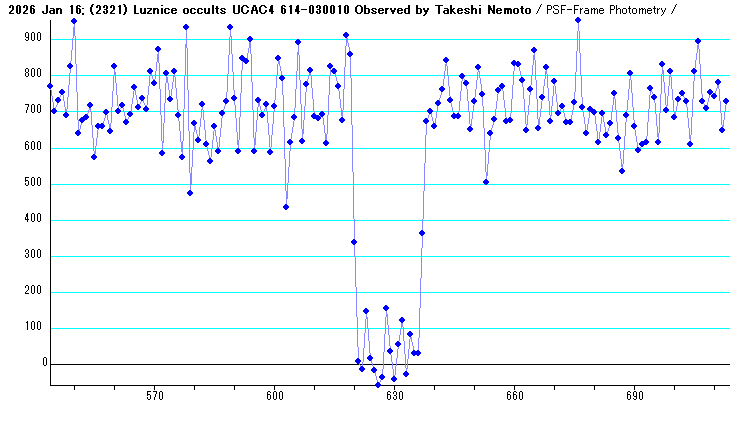
Task: Click the 630 tick label on x-axis
Action: pyautogui.click(x=394, y=397)
